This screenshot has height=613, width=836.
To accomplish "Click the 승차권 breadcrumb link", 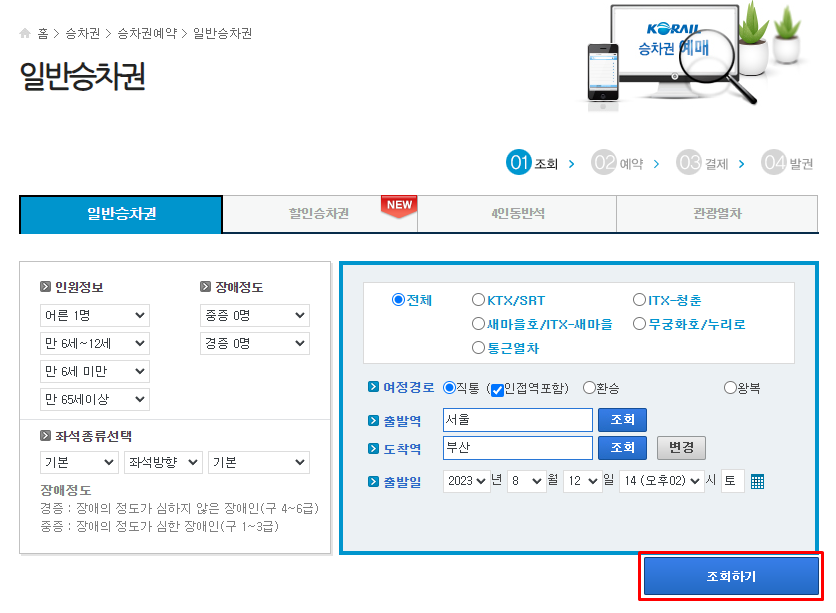I will (x=83, y=34).
